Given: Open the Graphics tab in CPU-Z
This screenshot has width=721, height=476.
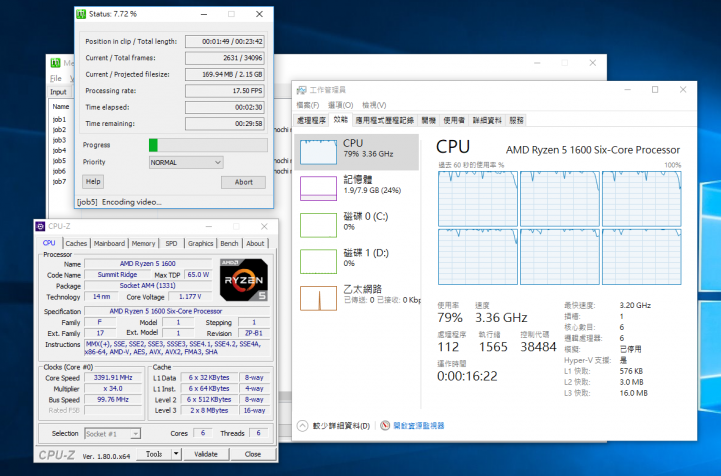Looking at the screenshot, I should (x=200, y=243).
